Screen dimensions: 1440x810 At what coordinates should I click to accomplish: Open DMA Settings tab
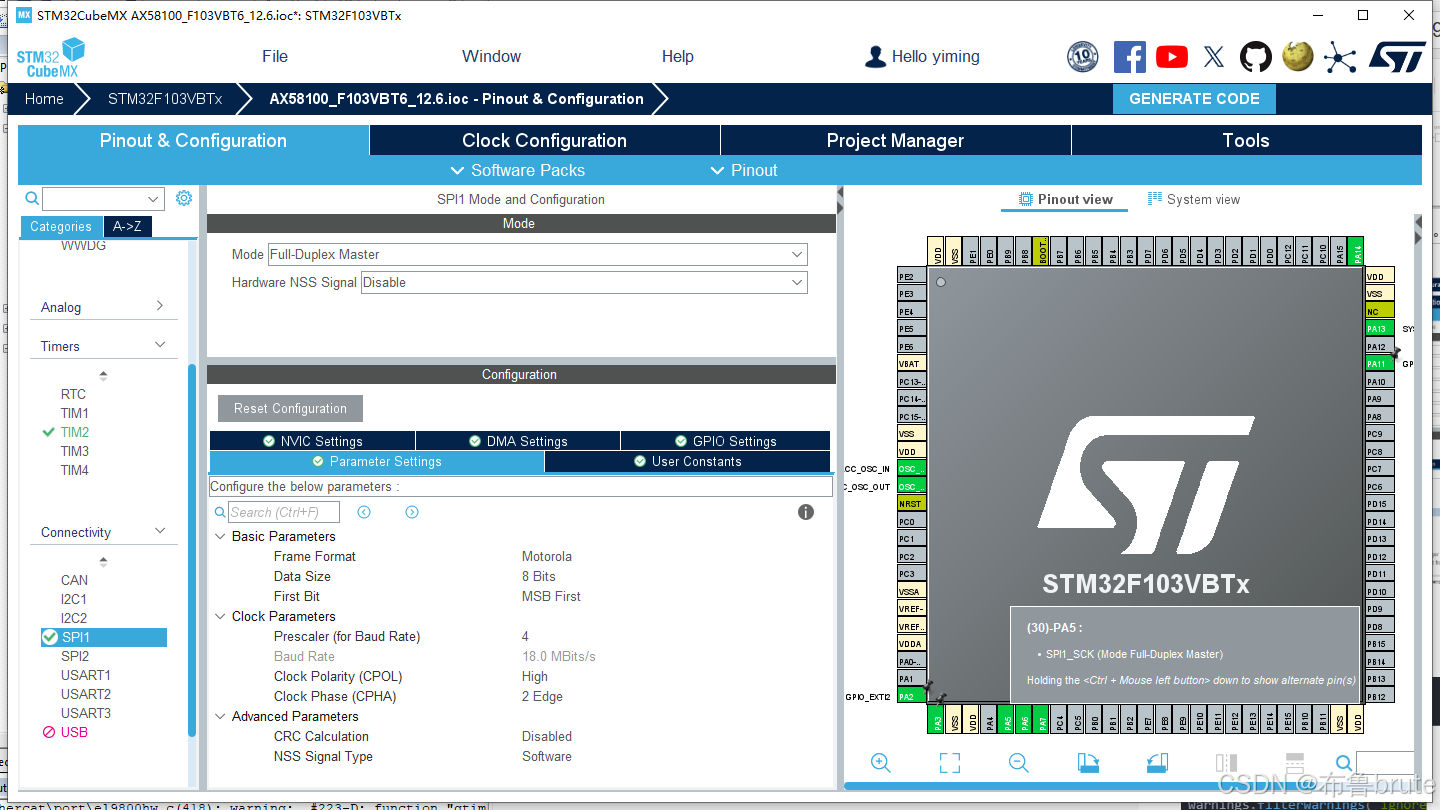pyautogui.click(x=518, y=441)
